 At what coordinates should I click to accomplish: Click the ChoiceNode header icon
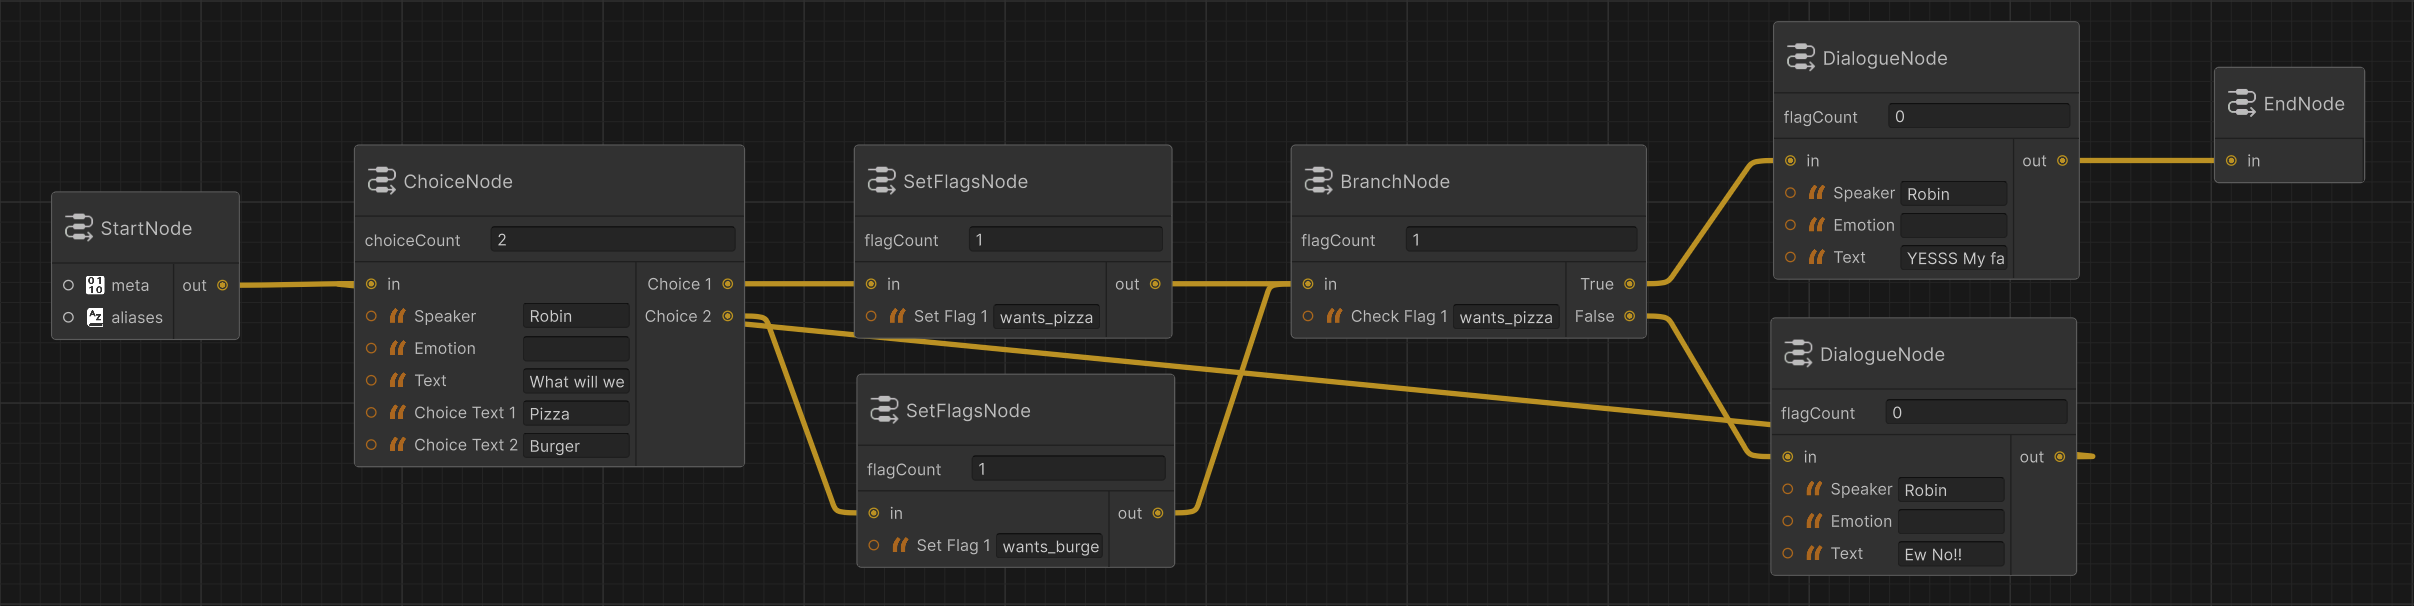coord(381,181)
